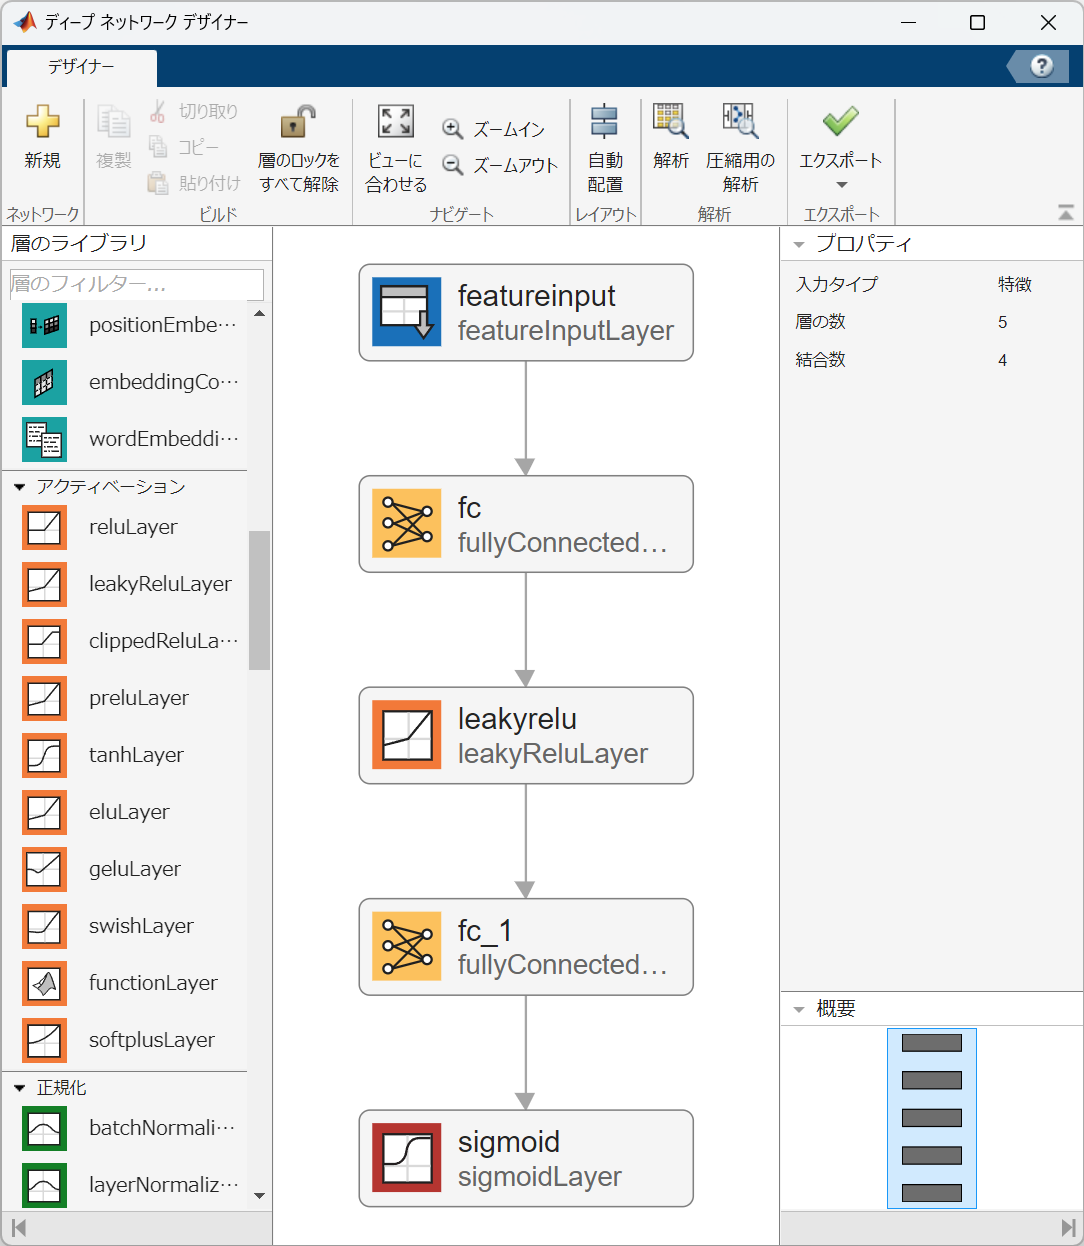Viewport: 1084px width, 1246px height.
Task: Select positionEmbedding layer icon
Action: click(x=44, y=325)
